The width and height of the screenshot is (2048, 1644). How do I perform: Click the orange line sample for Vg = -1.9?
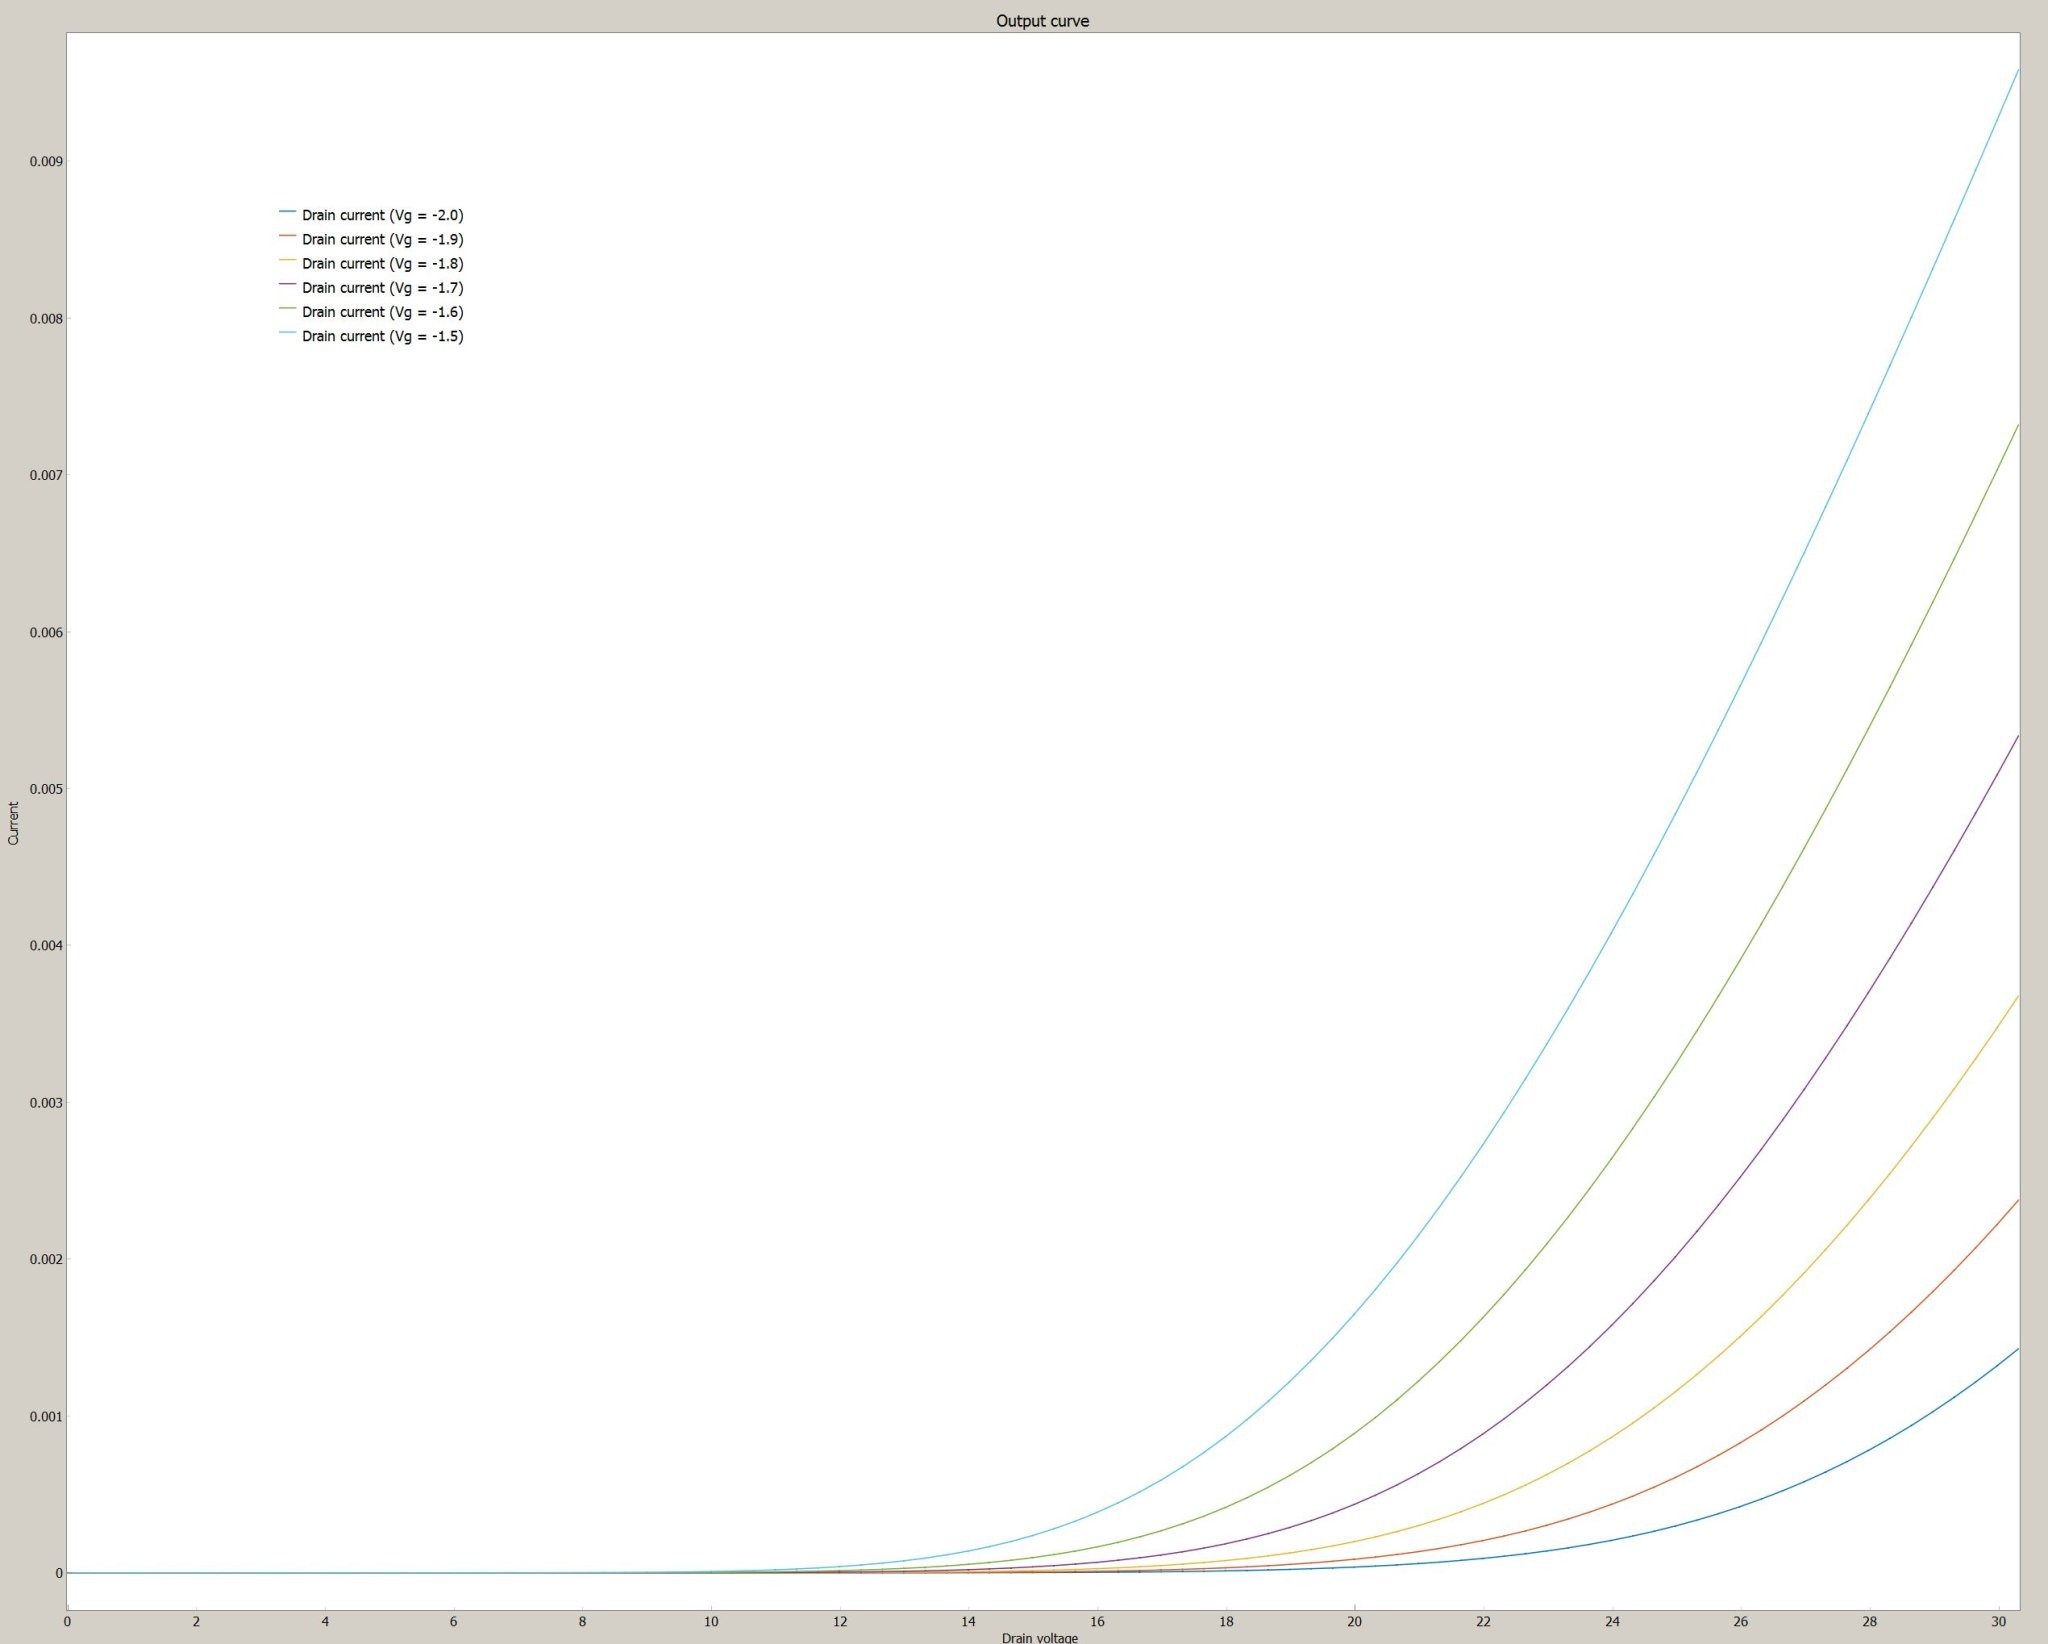coord(288,236)
